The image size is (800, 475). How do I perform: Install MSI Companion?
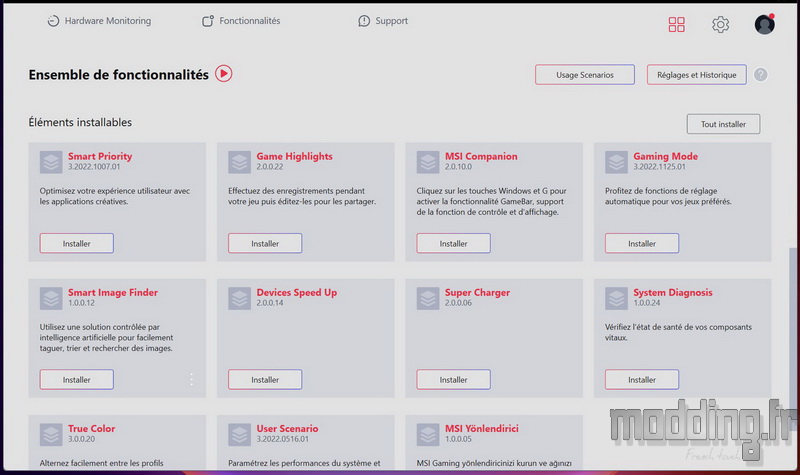click(x=454, y=243)
